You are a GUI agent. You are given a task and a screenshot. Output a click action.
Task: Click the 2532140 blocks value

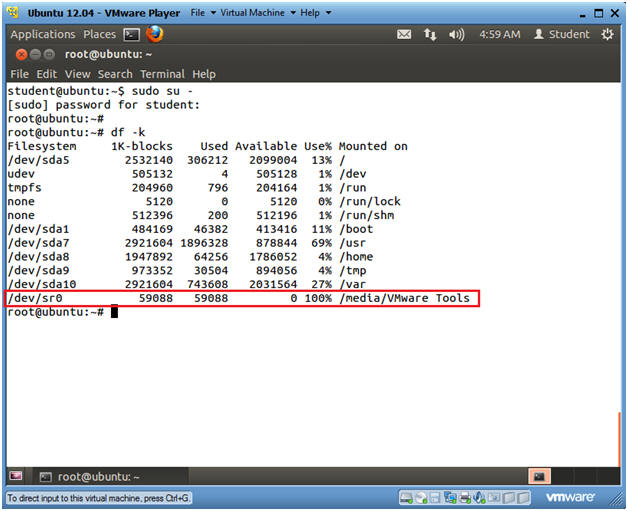point(149,160)
